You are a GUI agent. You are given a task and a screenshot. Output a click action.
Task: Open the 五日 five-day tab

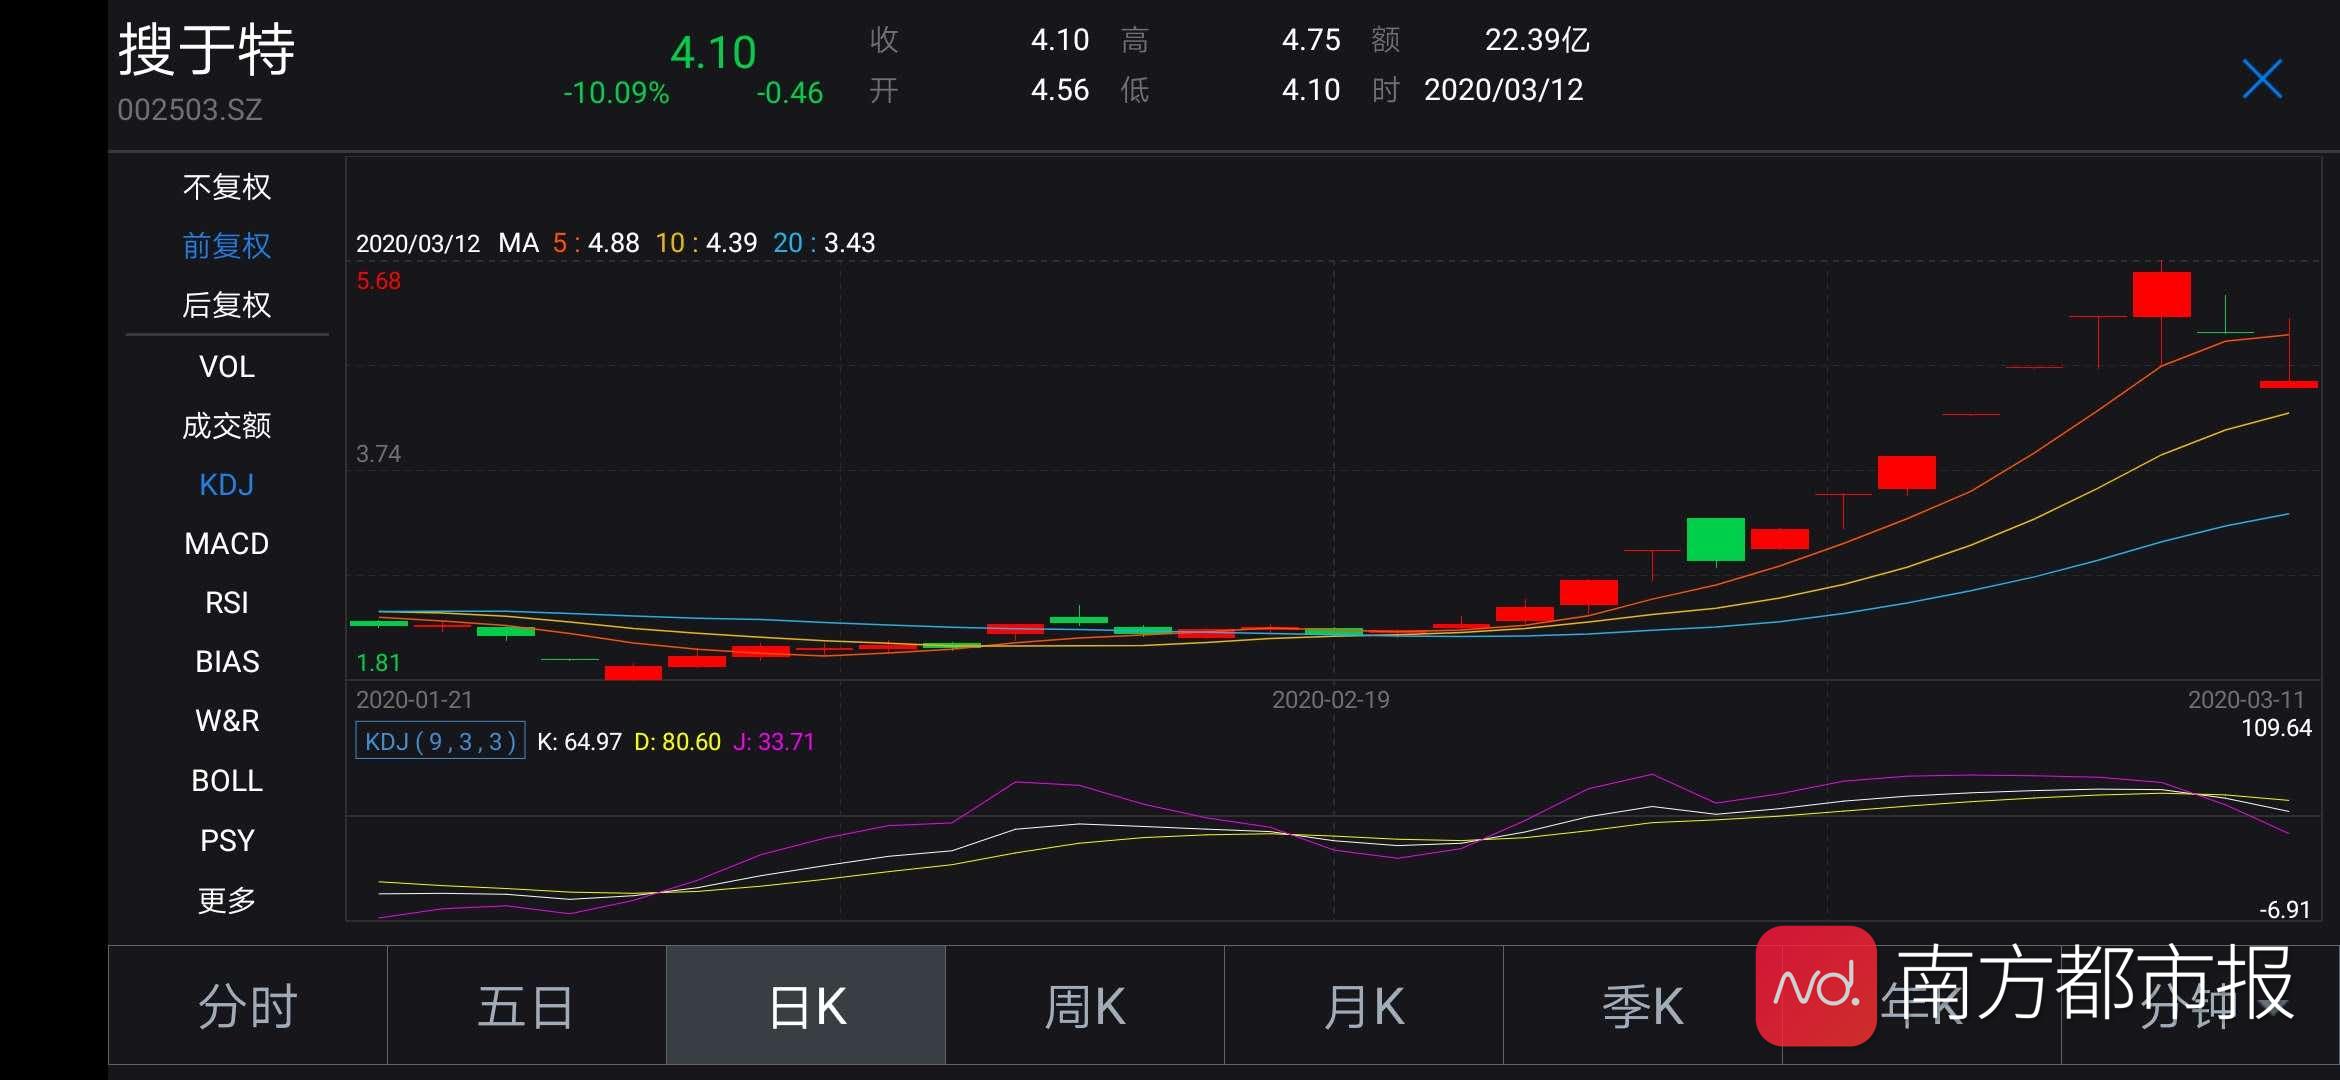pyautogui.click(x=527, y=1006)
